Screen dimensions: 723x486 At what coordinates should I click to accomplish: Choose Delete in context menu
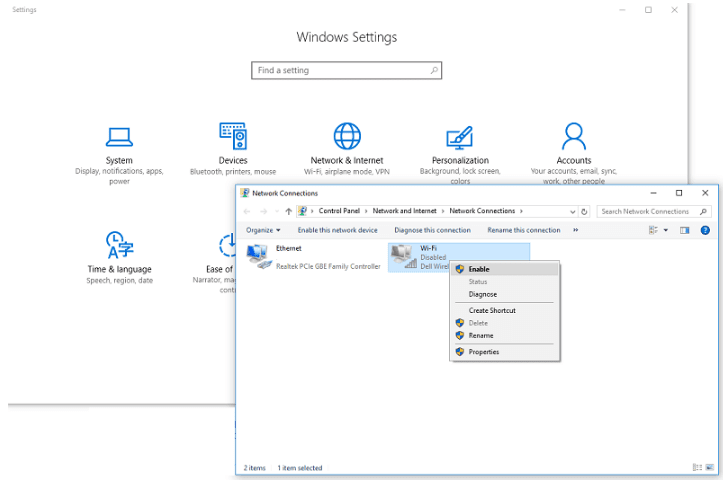pos(505,323)
